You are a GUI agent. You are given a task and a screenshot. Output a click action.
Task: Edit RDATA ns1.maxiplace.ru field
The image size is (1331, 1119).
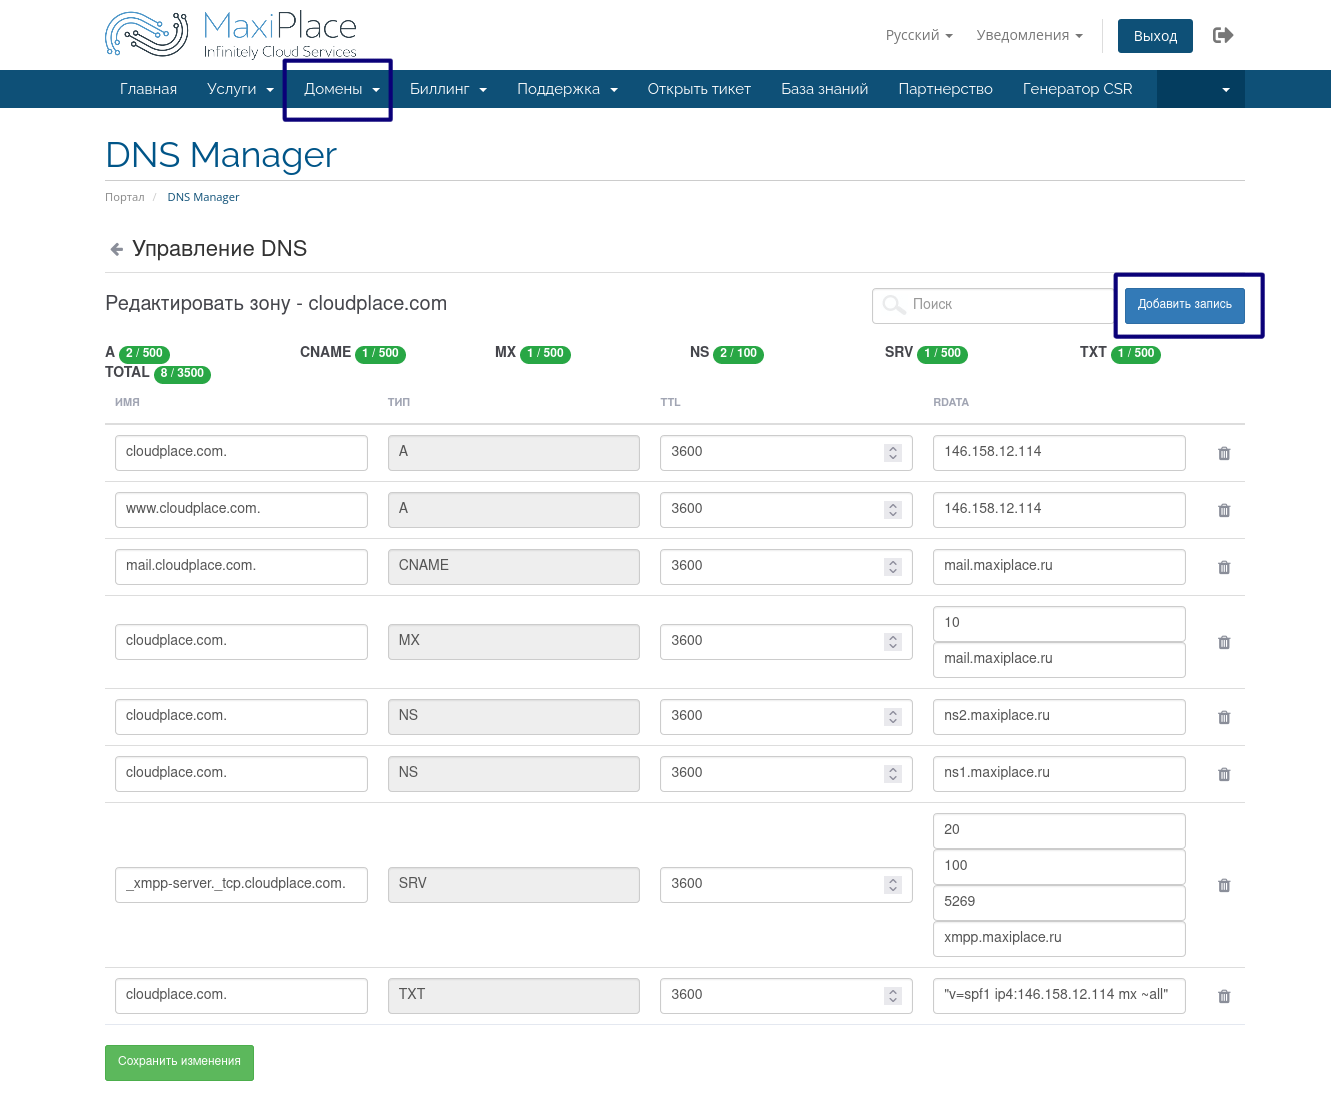click(x=1059, y=774)
